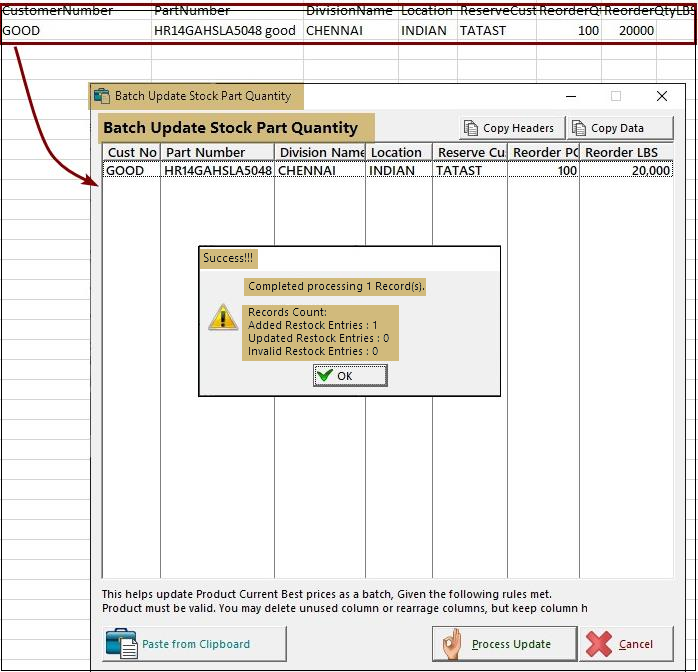Select the TATAST cell in dialog grid

click(x=470, y=170)
